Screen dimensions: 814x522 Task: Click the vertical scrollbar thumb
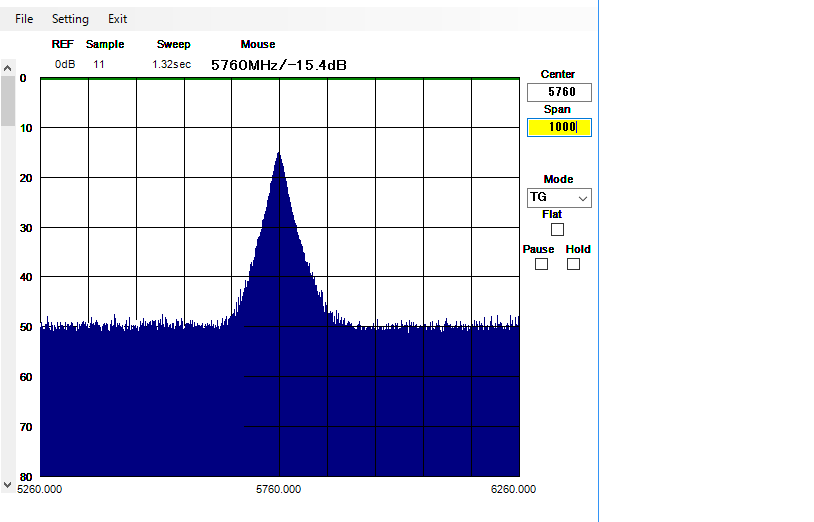pyautogui.click(x=8, y=100)
